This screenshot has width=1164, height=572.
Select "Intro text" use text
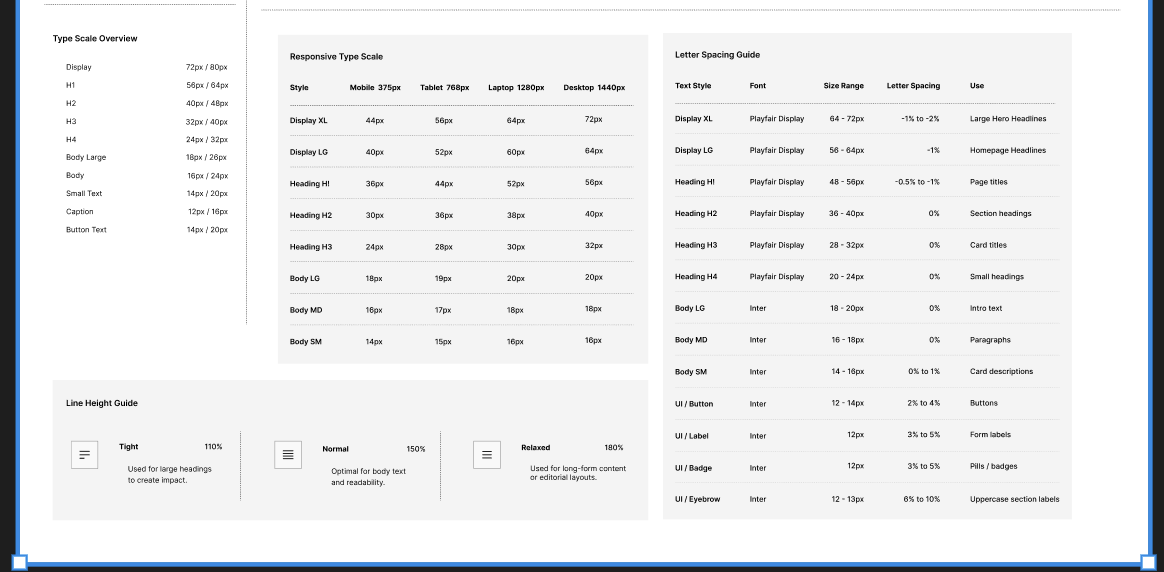(x=986, y=308)
